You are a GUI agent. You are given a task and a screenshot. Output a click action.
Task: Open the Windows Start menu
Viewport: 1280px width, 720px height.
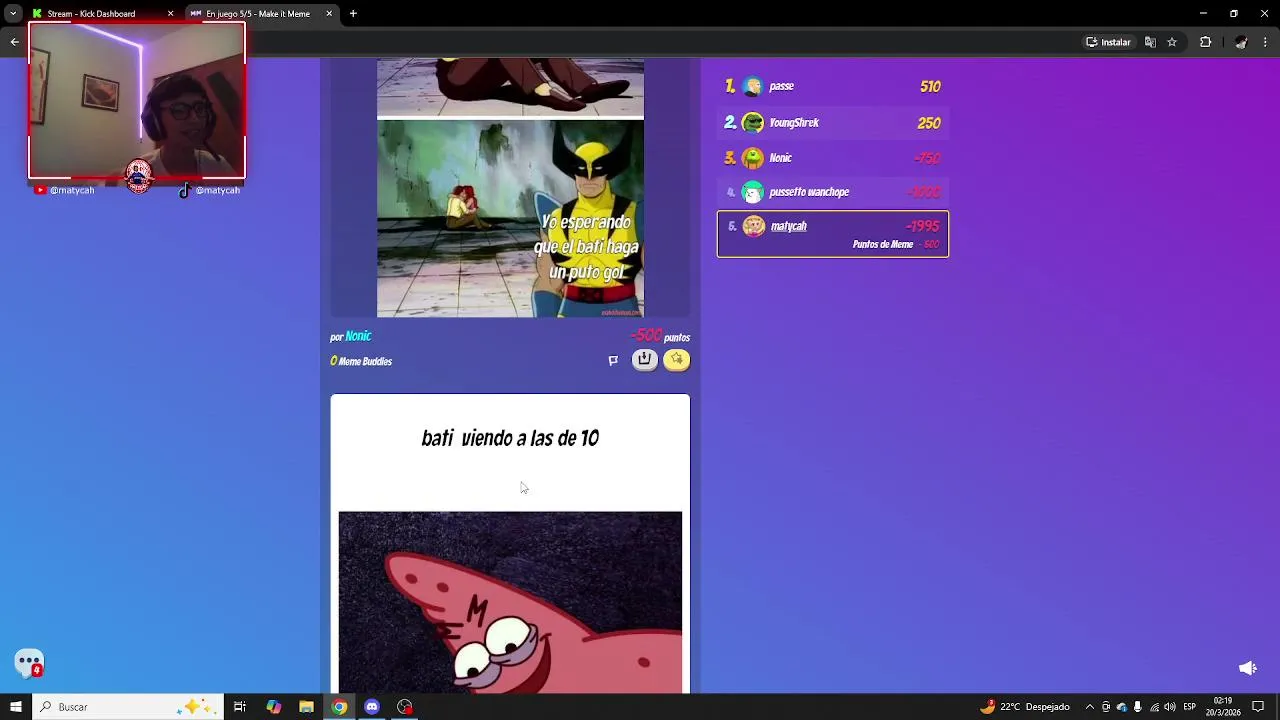[x=15, y=707]
